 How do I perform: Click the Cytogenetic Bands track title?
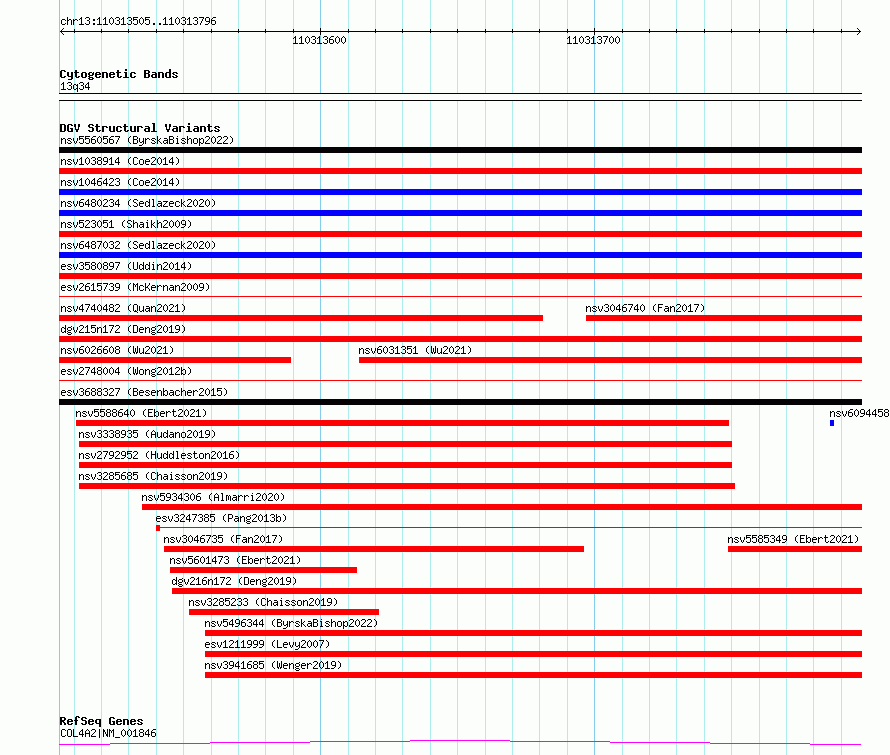(x=119, y=74)
